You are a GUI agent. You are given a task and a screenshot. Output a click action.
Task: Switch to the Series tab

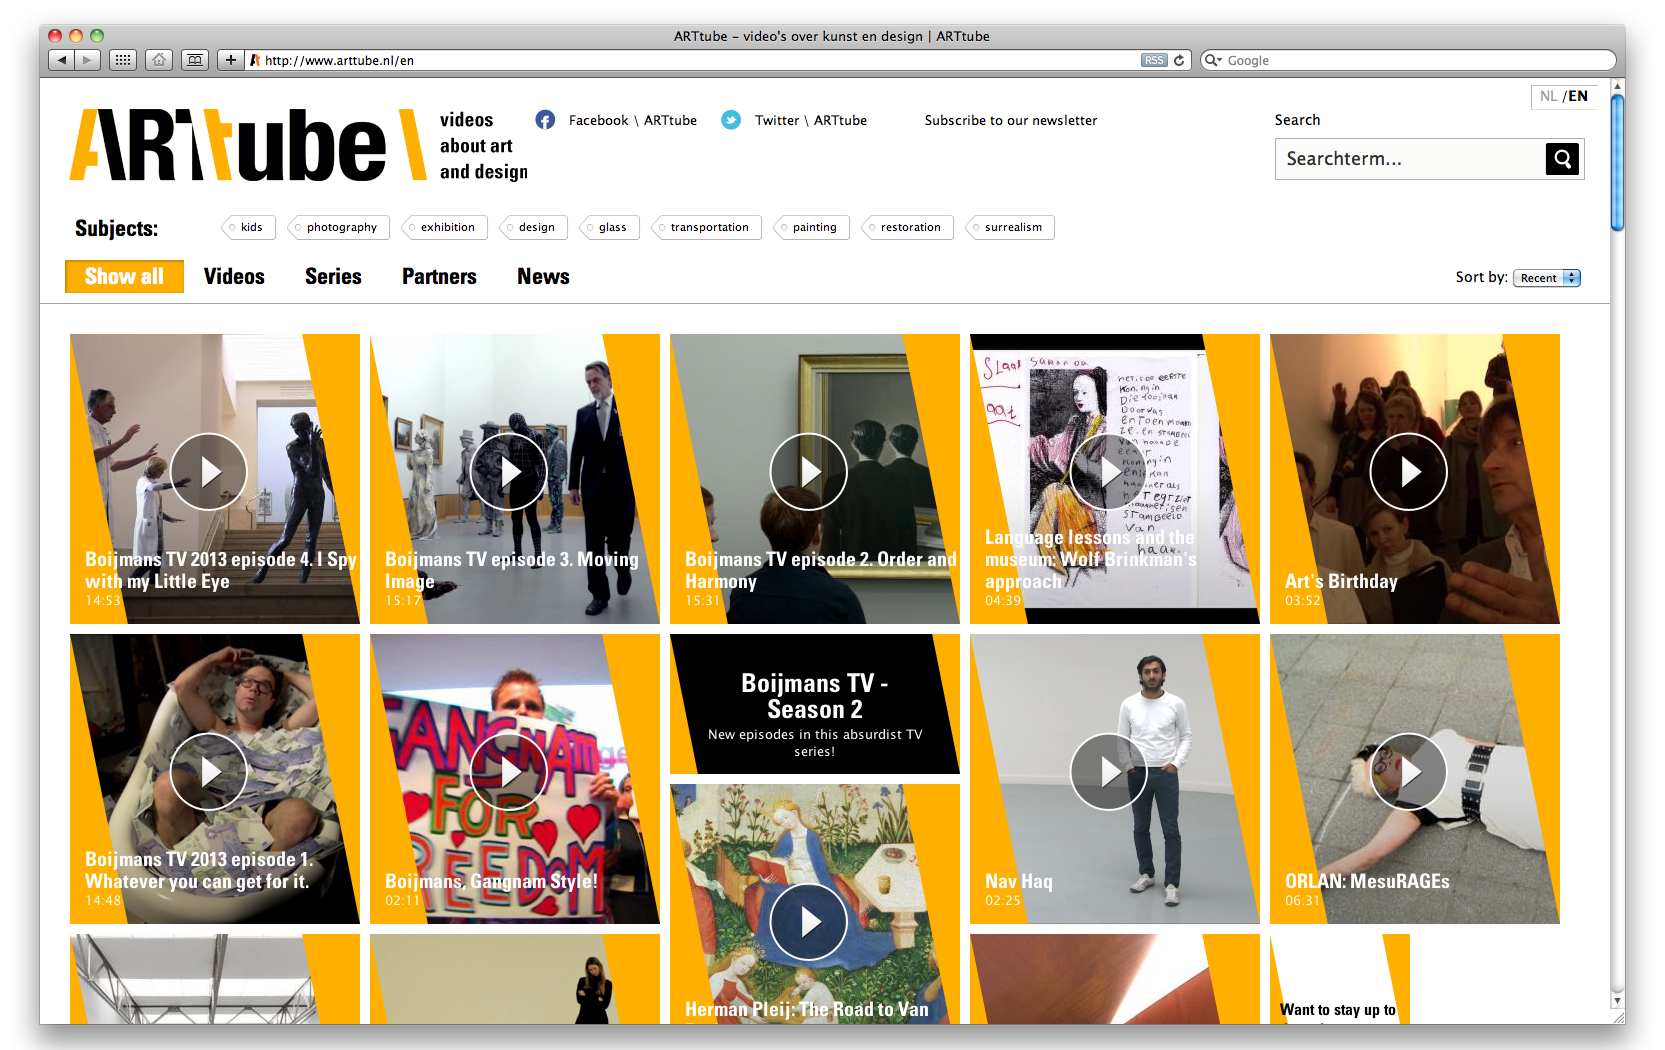[x=333, y=277]
